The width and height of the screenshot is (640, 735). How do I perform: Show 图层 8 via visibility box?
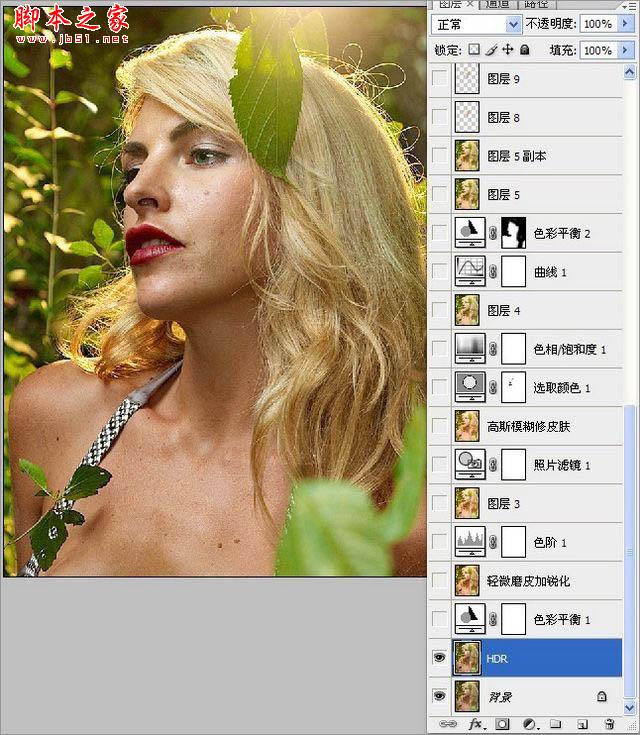pyautogui.click(x=439, y=117)
